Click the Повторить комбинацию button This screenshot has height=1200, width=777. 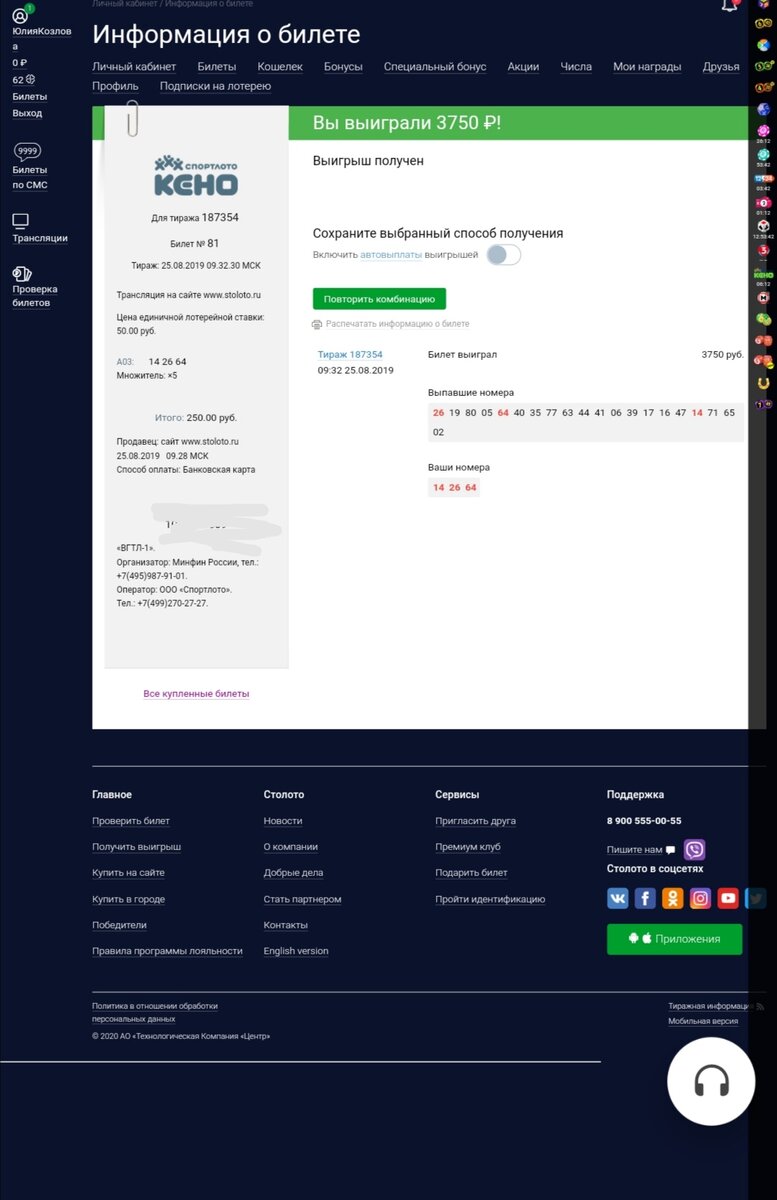click(379, 299)
